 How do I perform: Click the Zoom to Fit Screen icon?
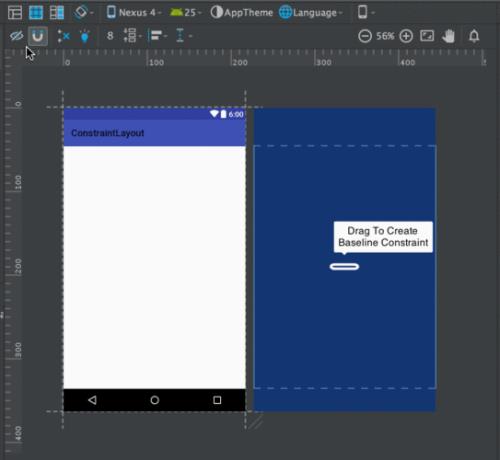point(427,36)
